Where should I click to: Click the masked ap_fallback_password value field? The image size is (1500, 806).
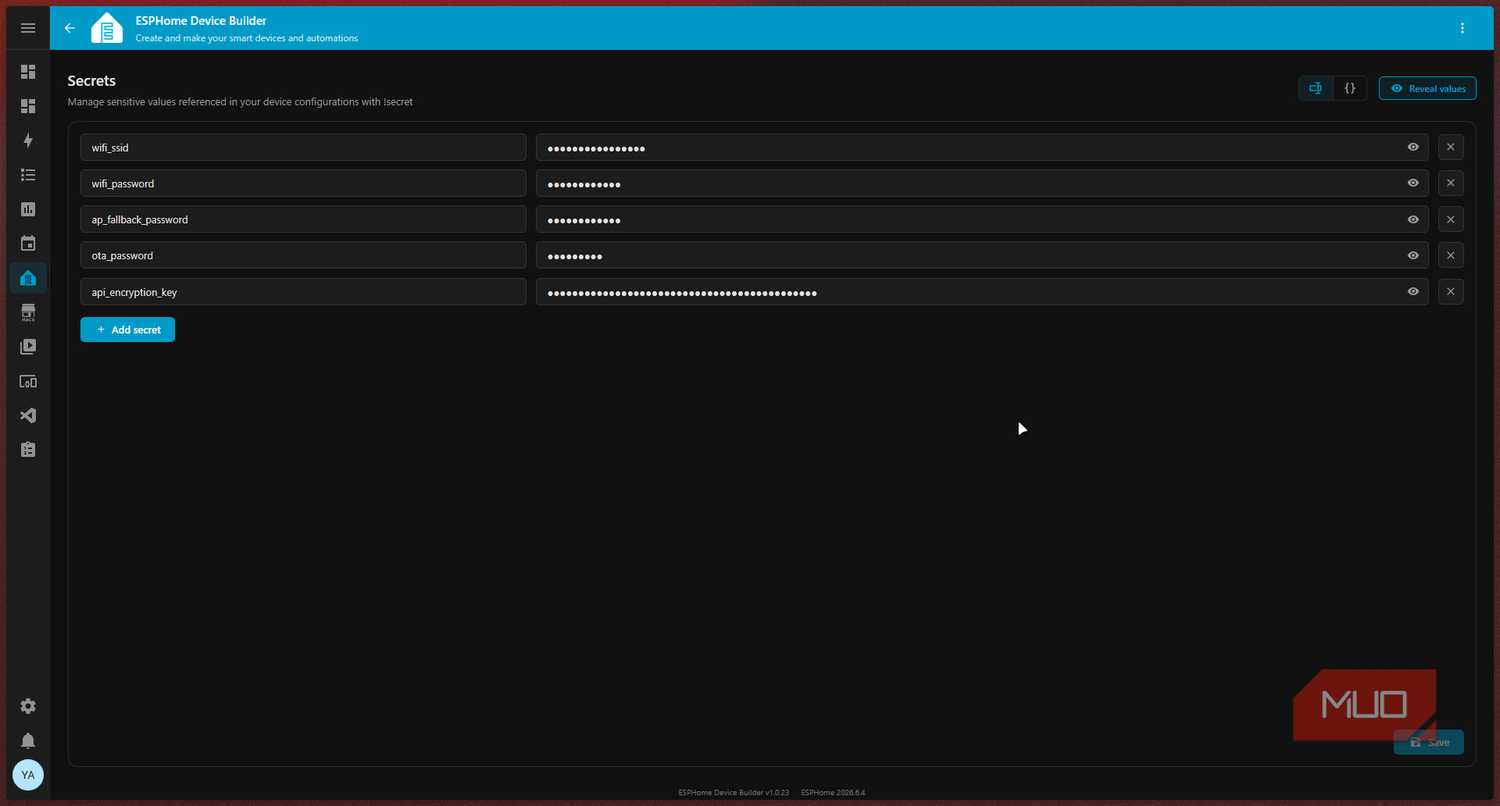[982, 219]
